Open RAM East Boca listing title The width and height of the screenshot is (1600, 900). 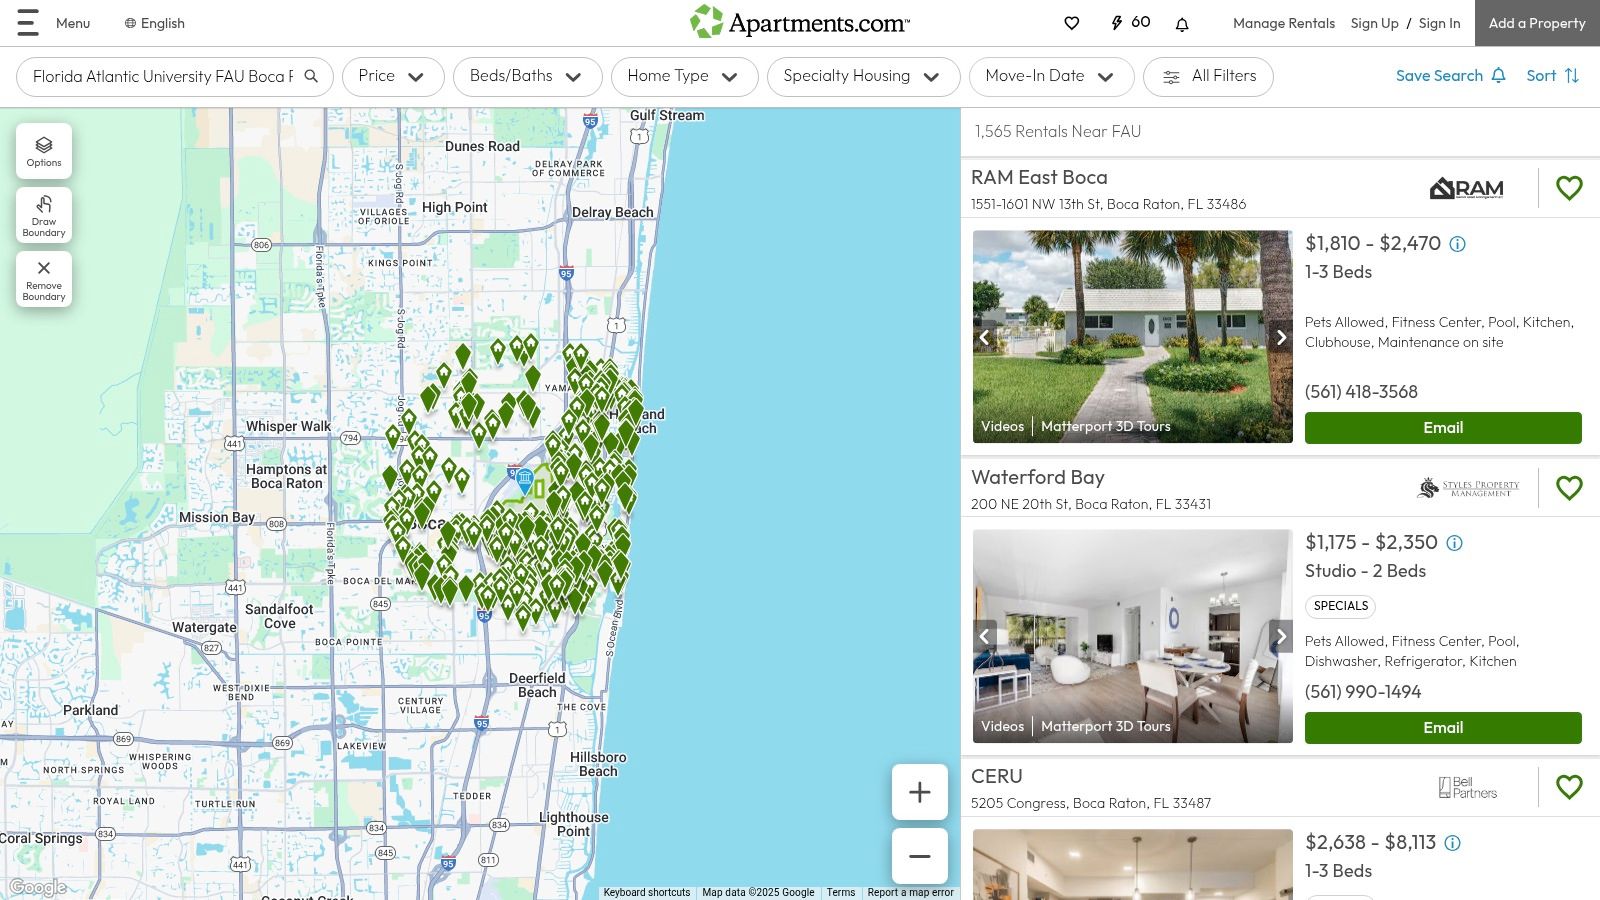(1039, 177)
